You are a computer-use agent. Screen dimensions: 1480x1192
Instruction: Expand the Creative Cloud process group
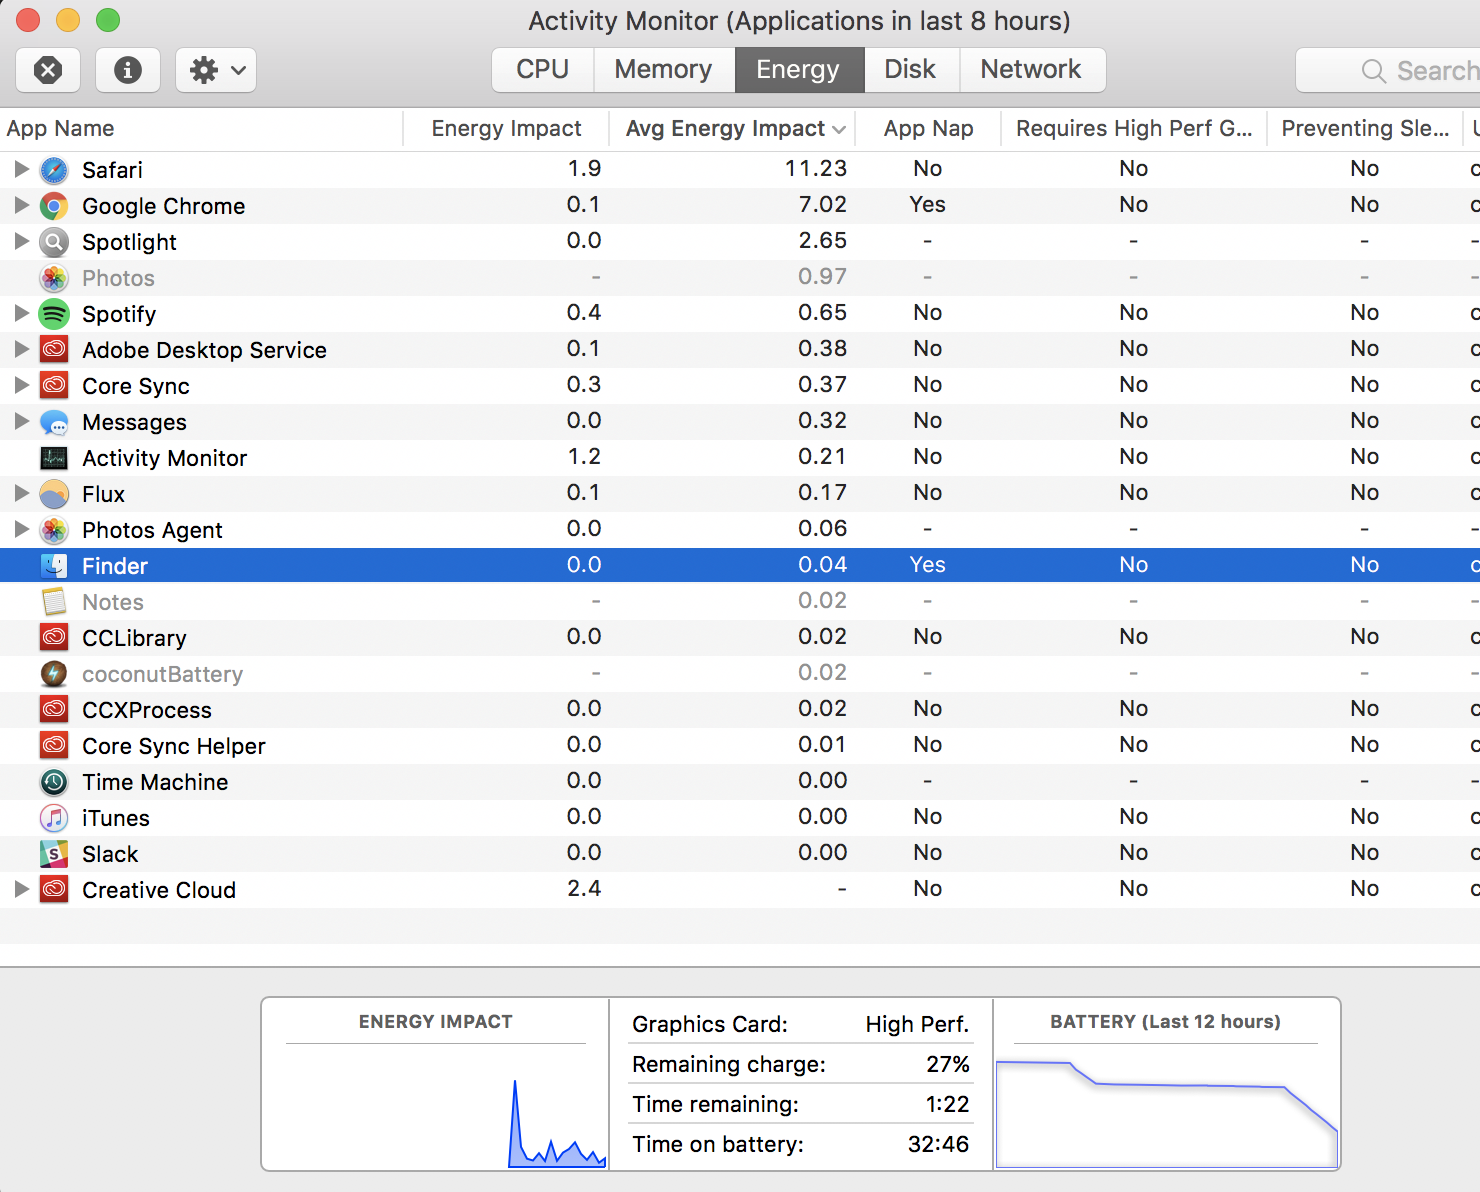click(x=21, y=889)
